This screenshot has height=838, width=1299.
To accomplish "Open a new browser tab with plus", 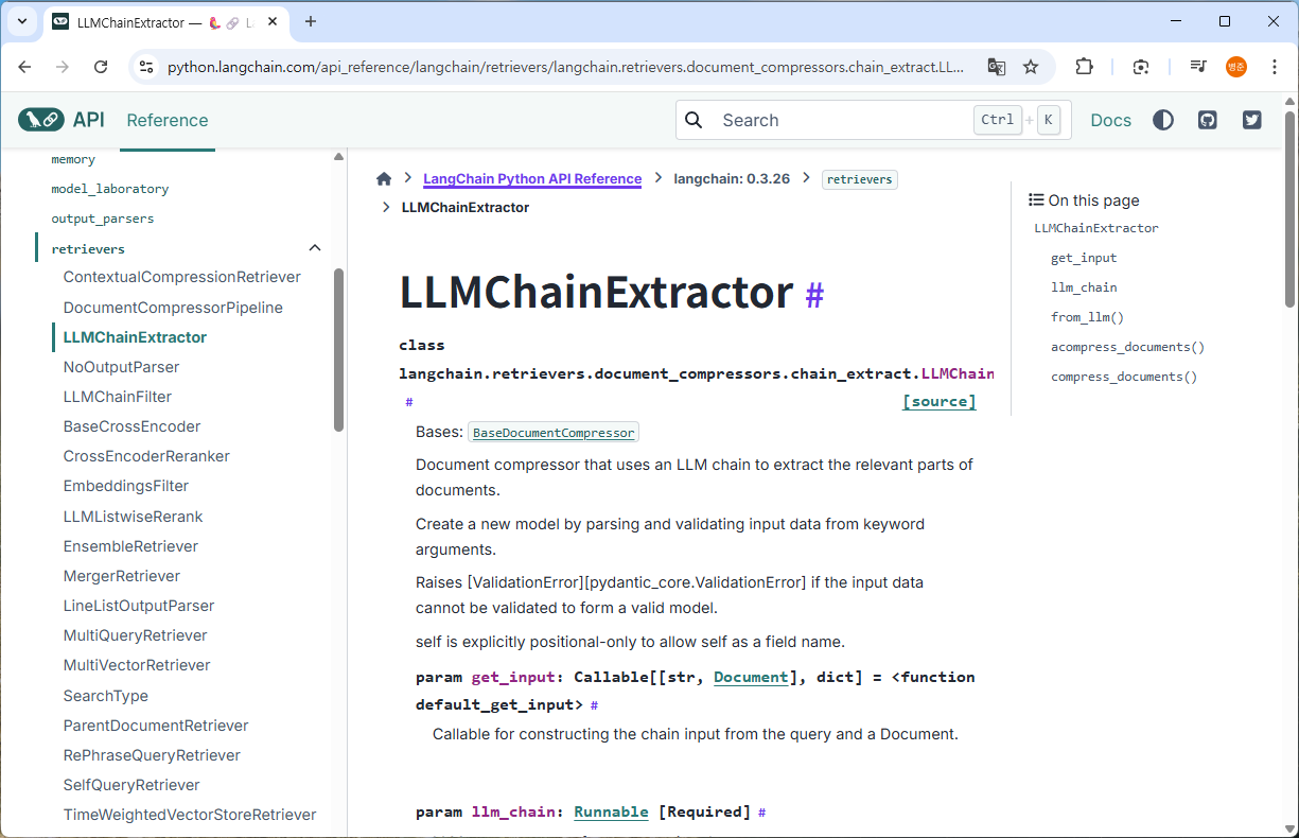I will tap(311, 21).
